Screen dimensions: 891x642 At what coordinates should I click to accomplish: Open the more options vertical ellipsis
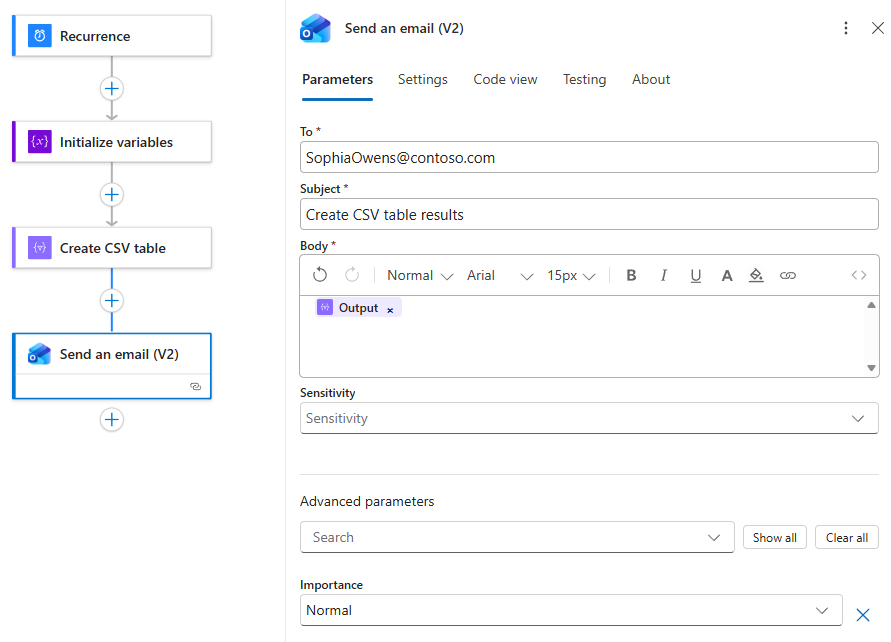tap(846, 28)
